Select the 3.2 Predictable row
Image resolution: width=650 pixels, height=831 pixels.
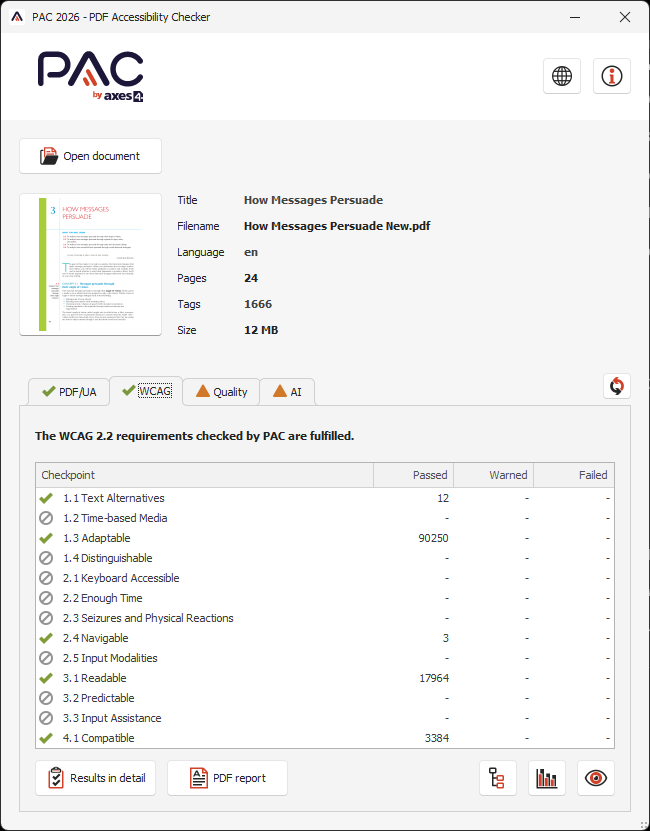pos(325,698)
